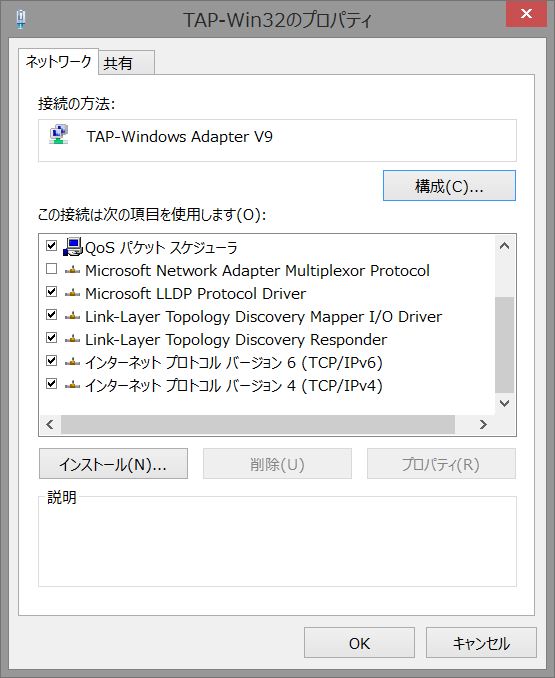555x678 pixels.
Task: Click the Topology Discovery Responder icon
Action: pos(73,339)
